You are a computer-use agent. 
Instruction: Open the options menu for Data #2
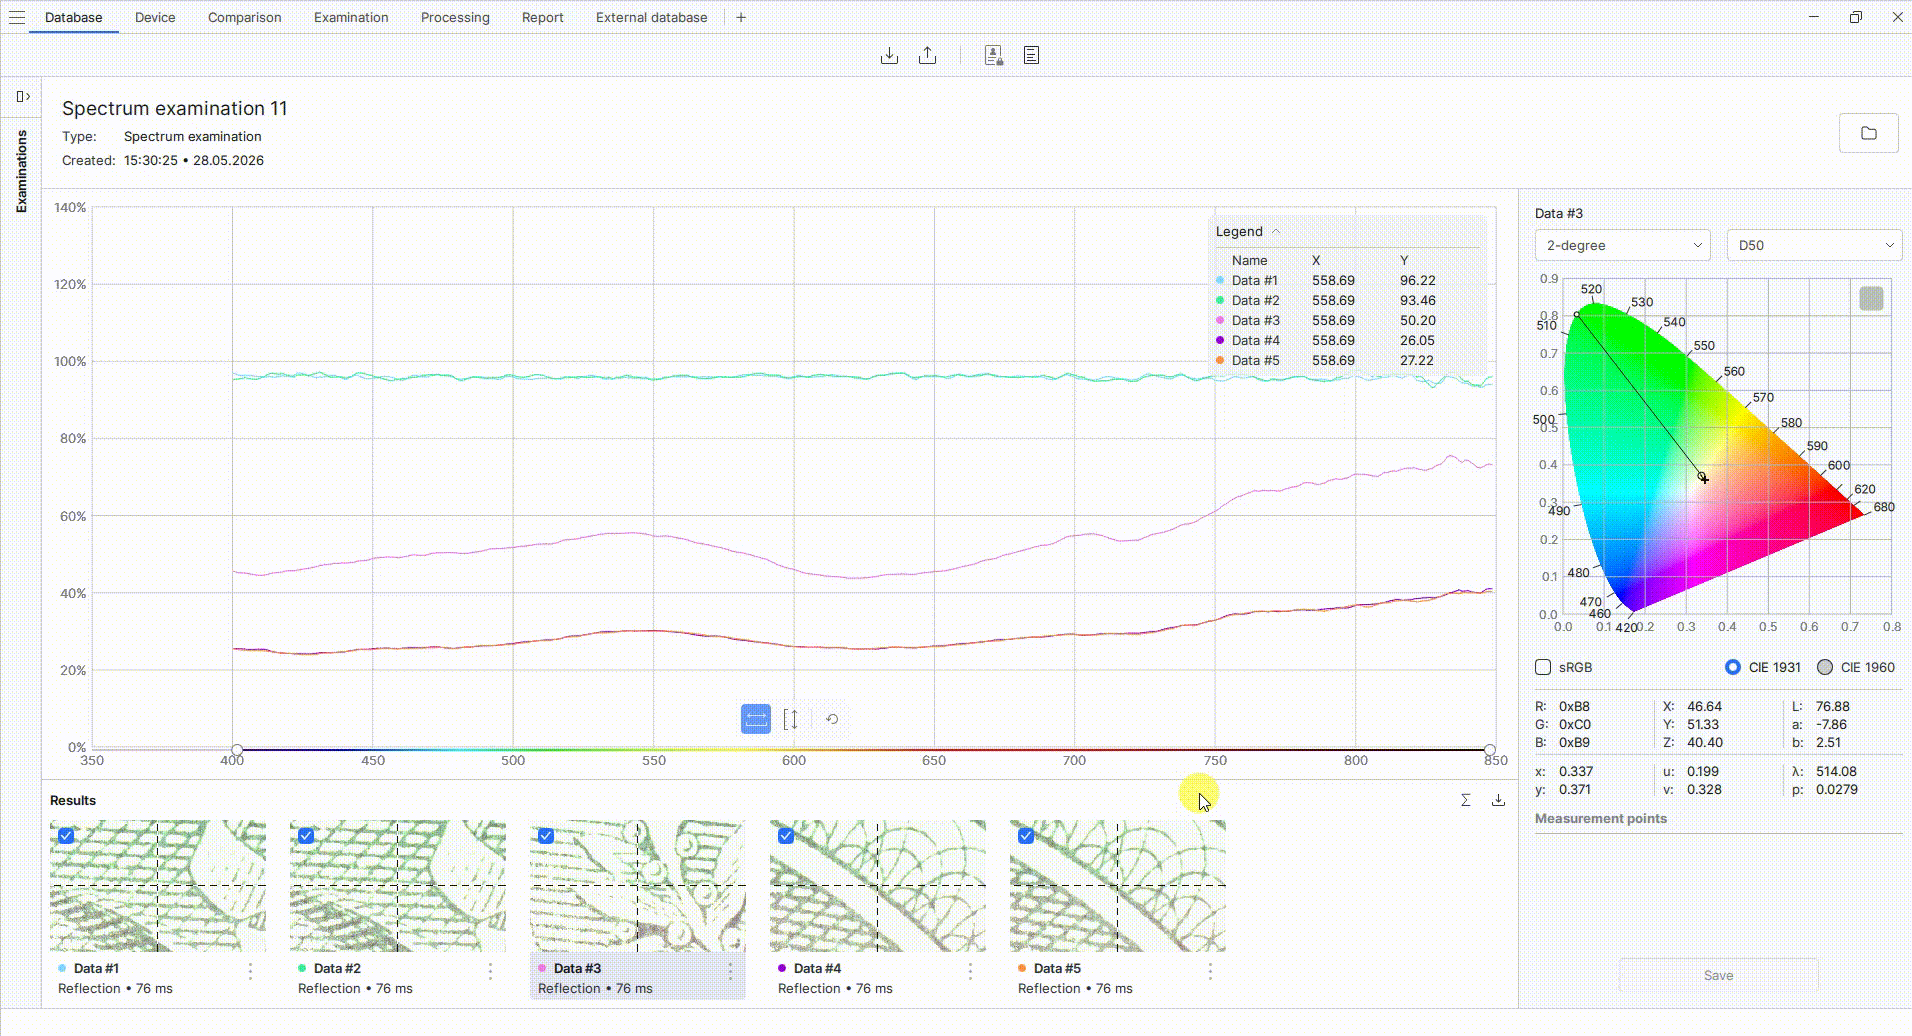[490, 971]
